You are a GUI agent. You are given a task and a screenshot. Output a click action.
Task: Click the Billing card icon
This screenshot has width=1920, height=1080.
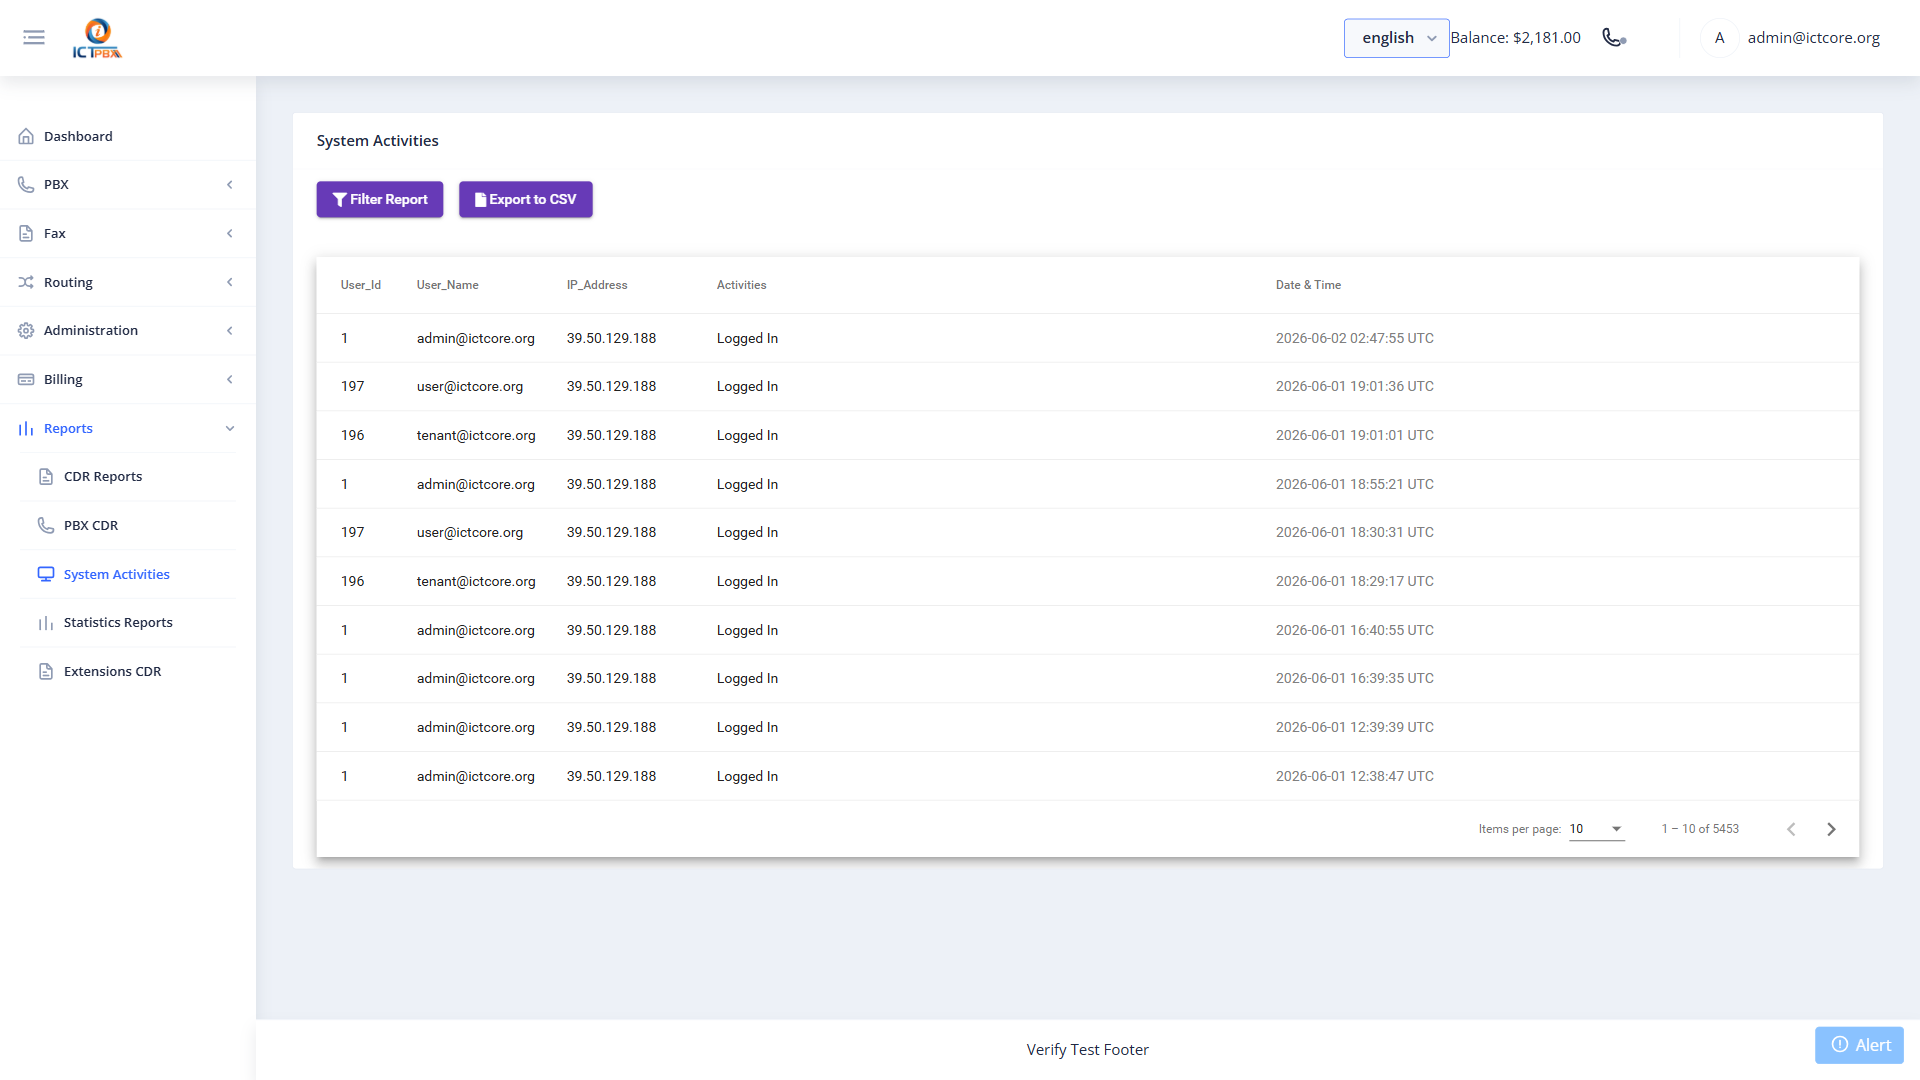tap(26, 380)
